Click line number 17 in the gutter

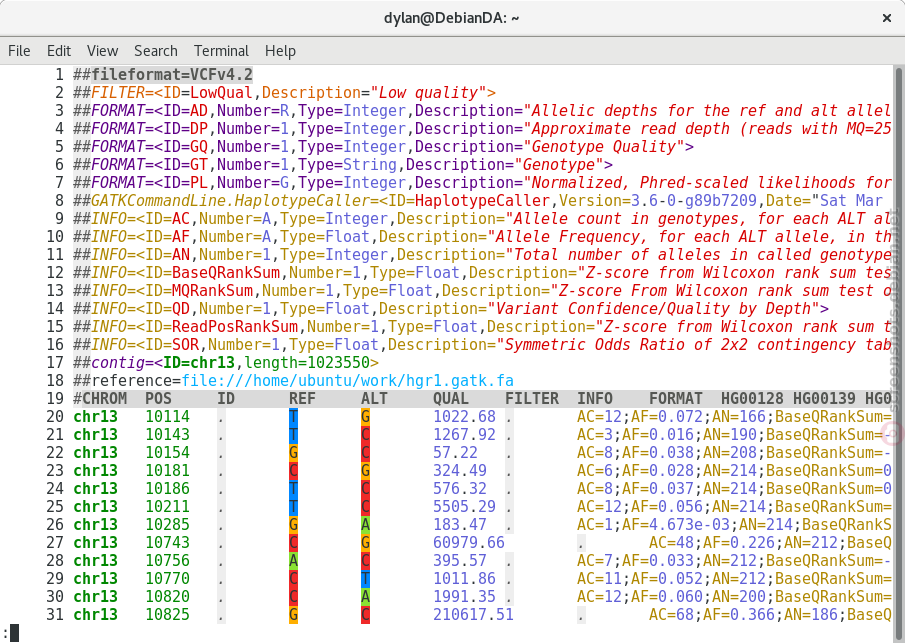click(x=55, y=362)
